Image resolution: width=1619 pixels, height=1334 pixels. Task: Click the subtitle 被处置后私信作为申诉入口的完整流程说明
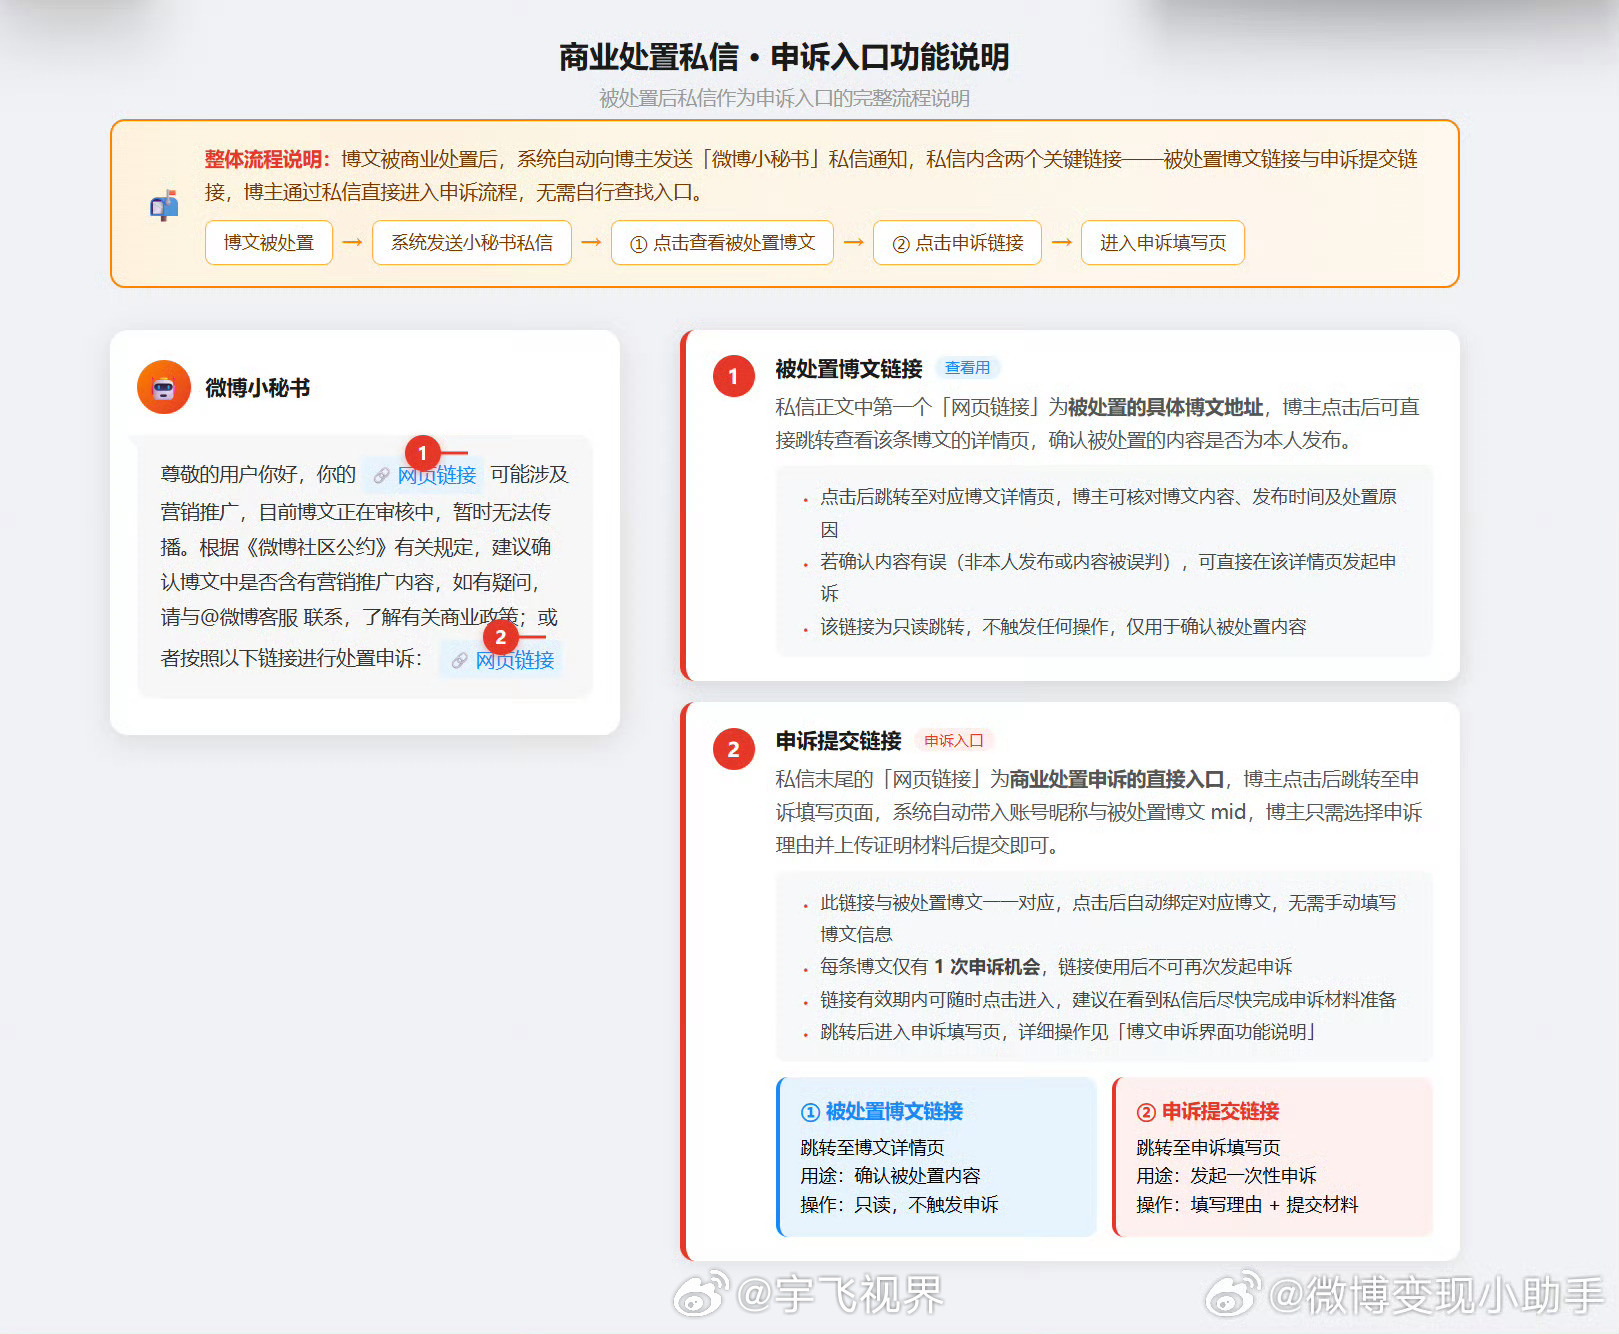coord(784,98)
